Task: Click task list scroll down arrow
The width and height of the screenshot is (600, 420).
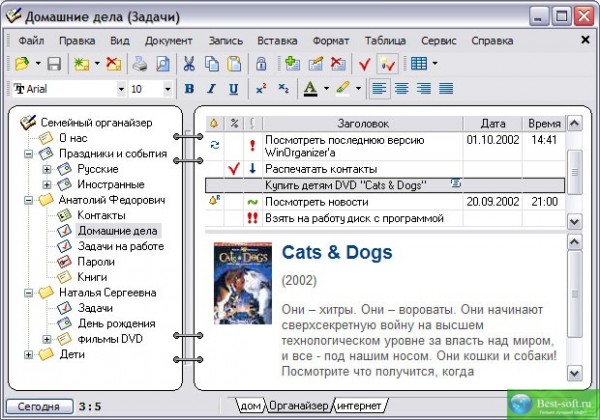Action: [x=574, y=221]
